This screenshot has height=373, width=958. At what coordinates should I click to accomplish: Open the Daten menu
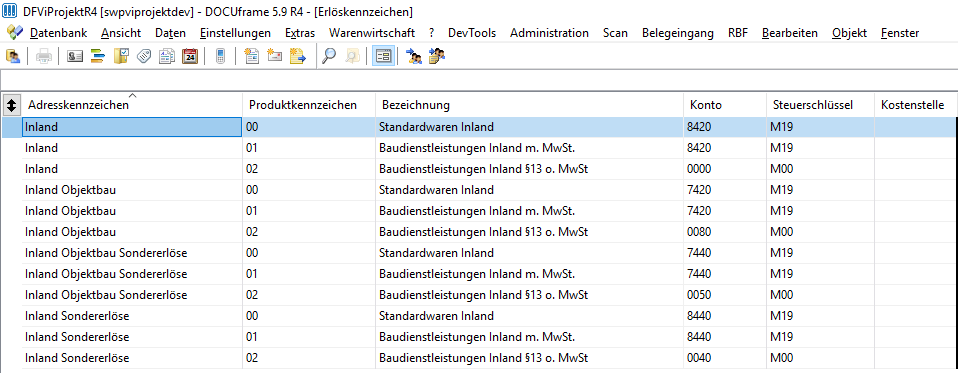[x=170, y=33]
